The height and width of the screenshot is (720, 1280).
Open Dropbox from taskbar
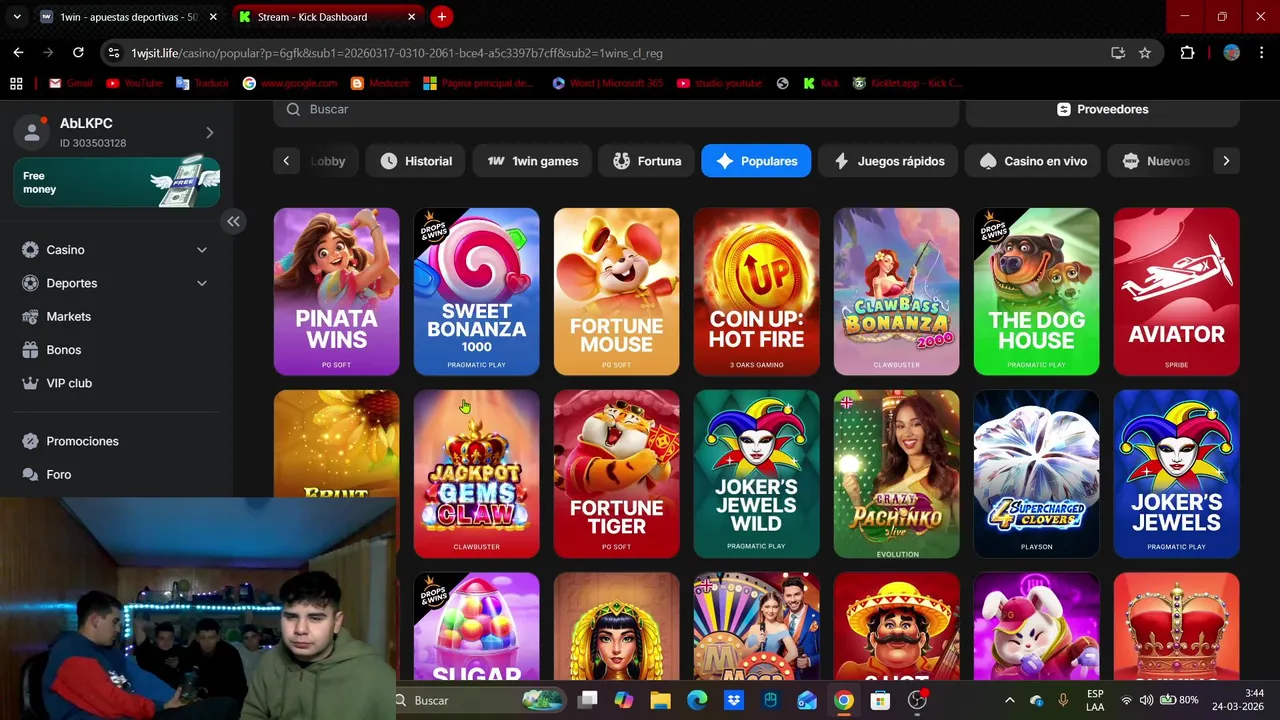click(x=733, y=700)
